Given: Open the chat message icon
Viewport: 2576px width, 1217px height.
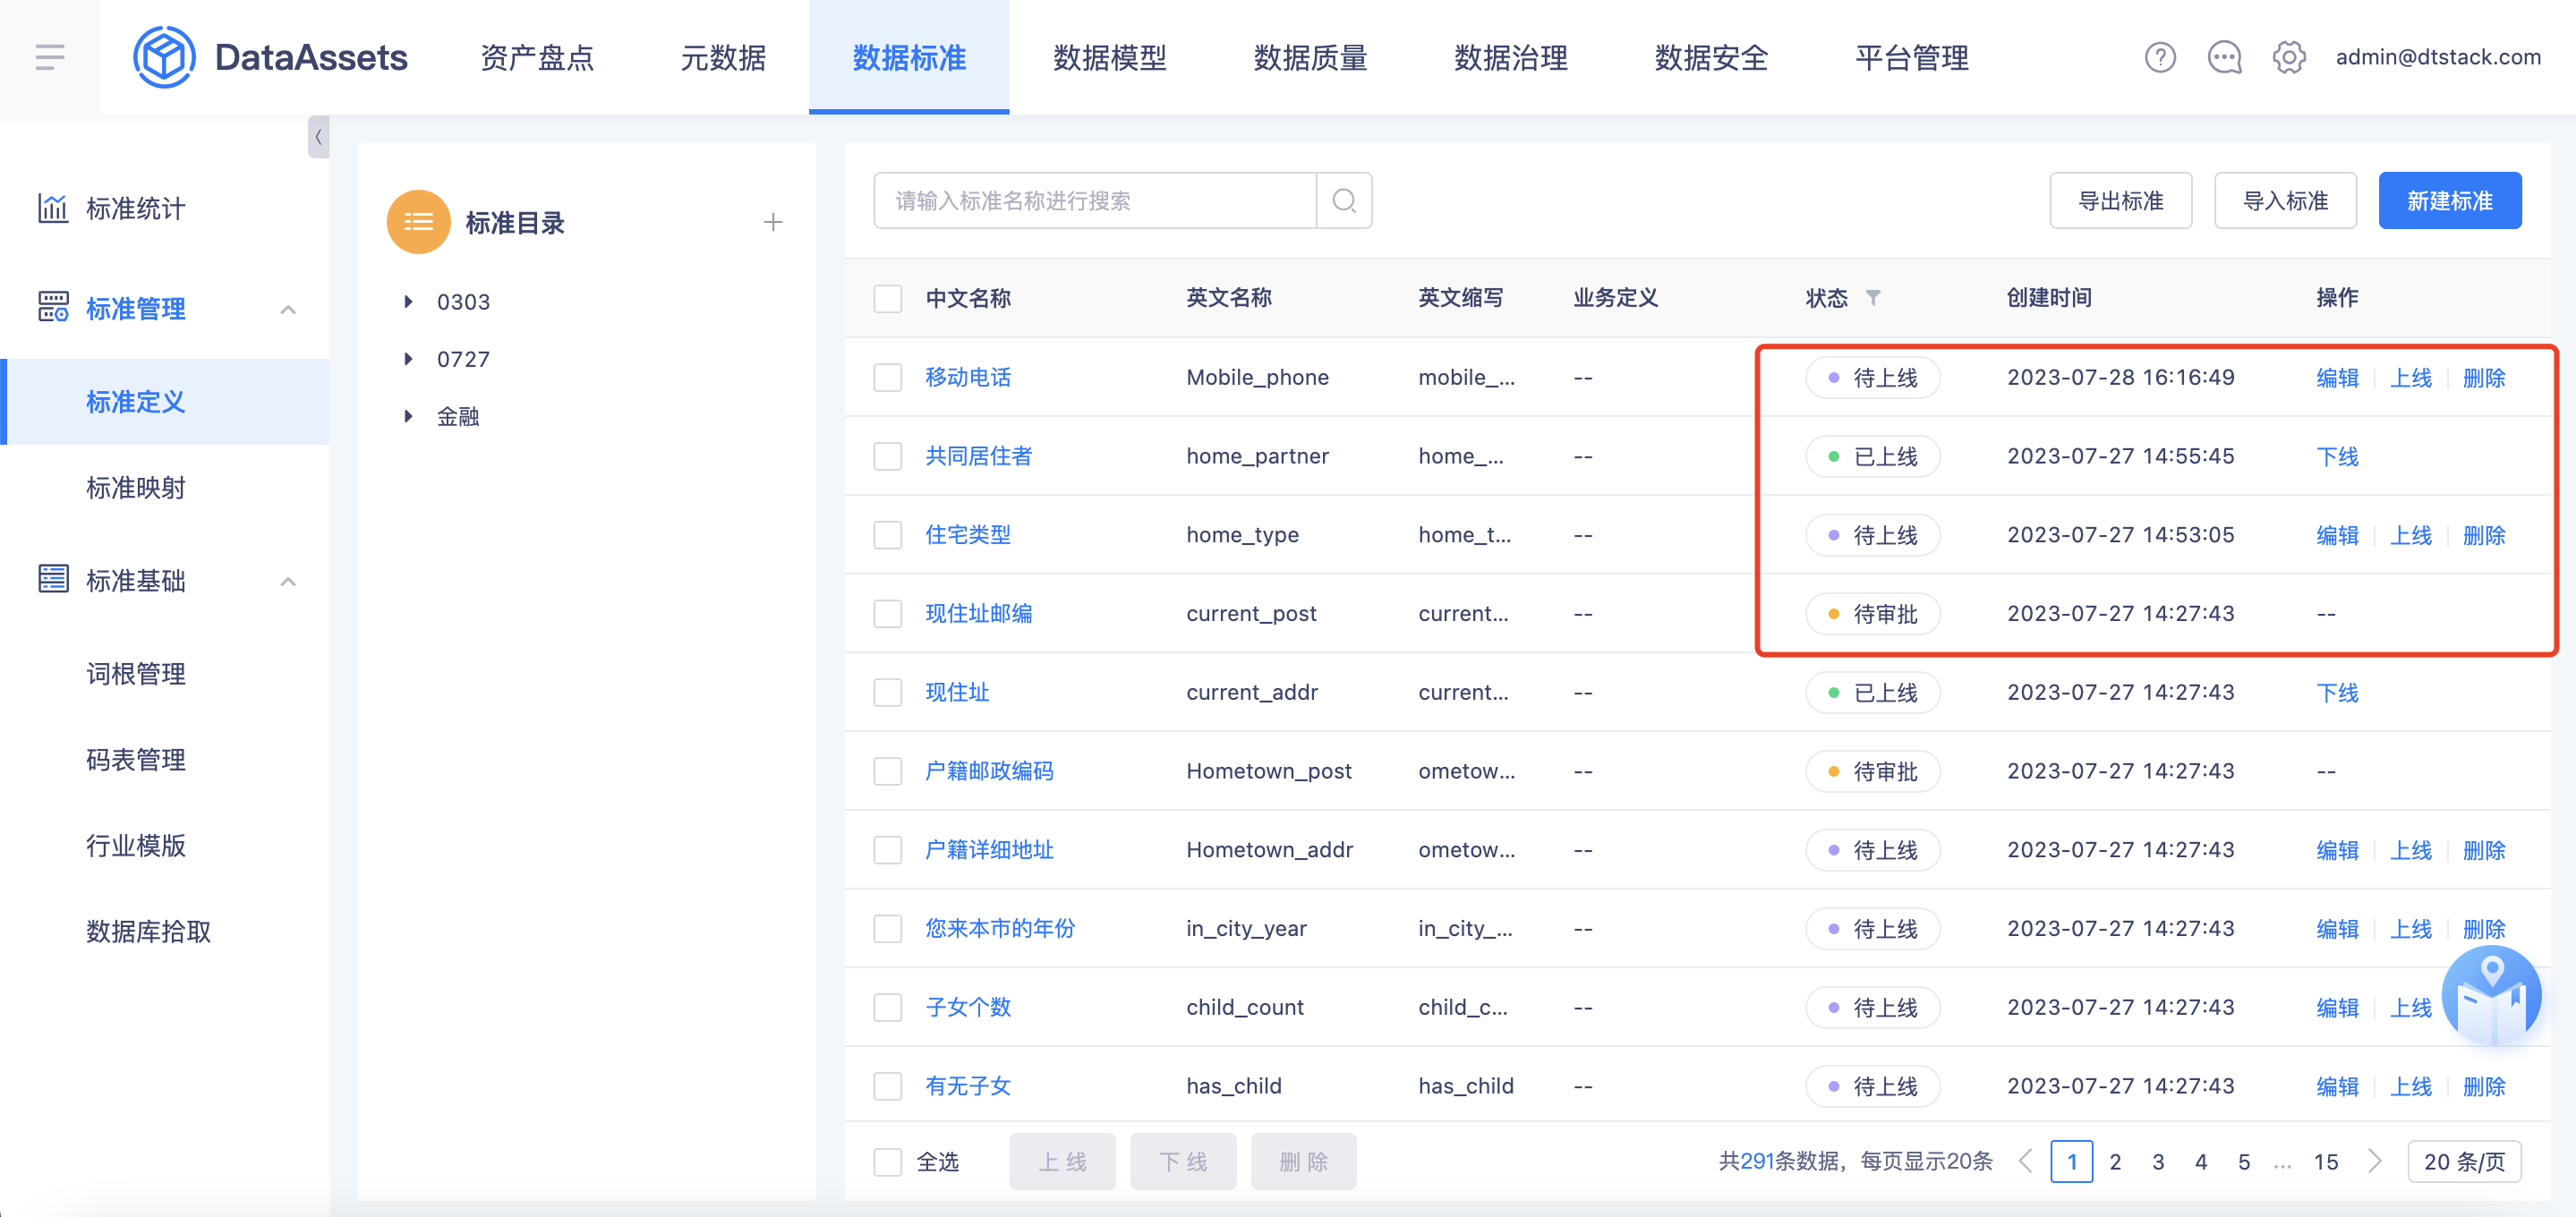Looking at the screenshot, I should point(2225,57).
